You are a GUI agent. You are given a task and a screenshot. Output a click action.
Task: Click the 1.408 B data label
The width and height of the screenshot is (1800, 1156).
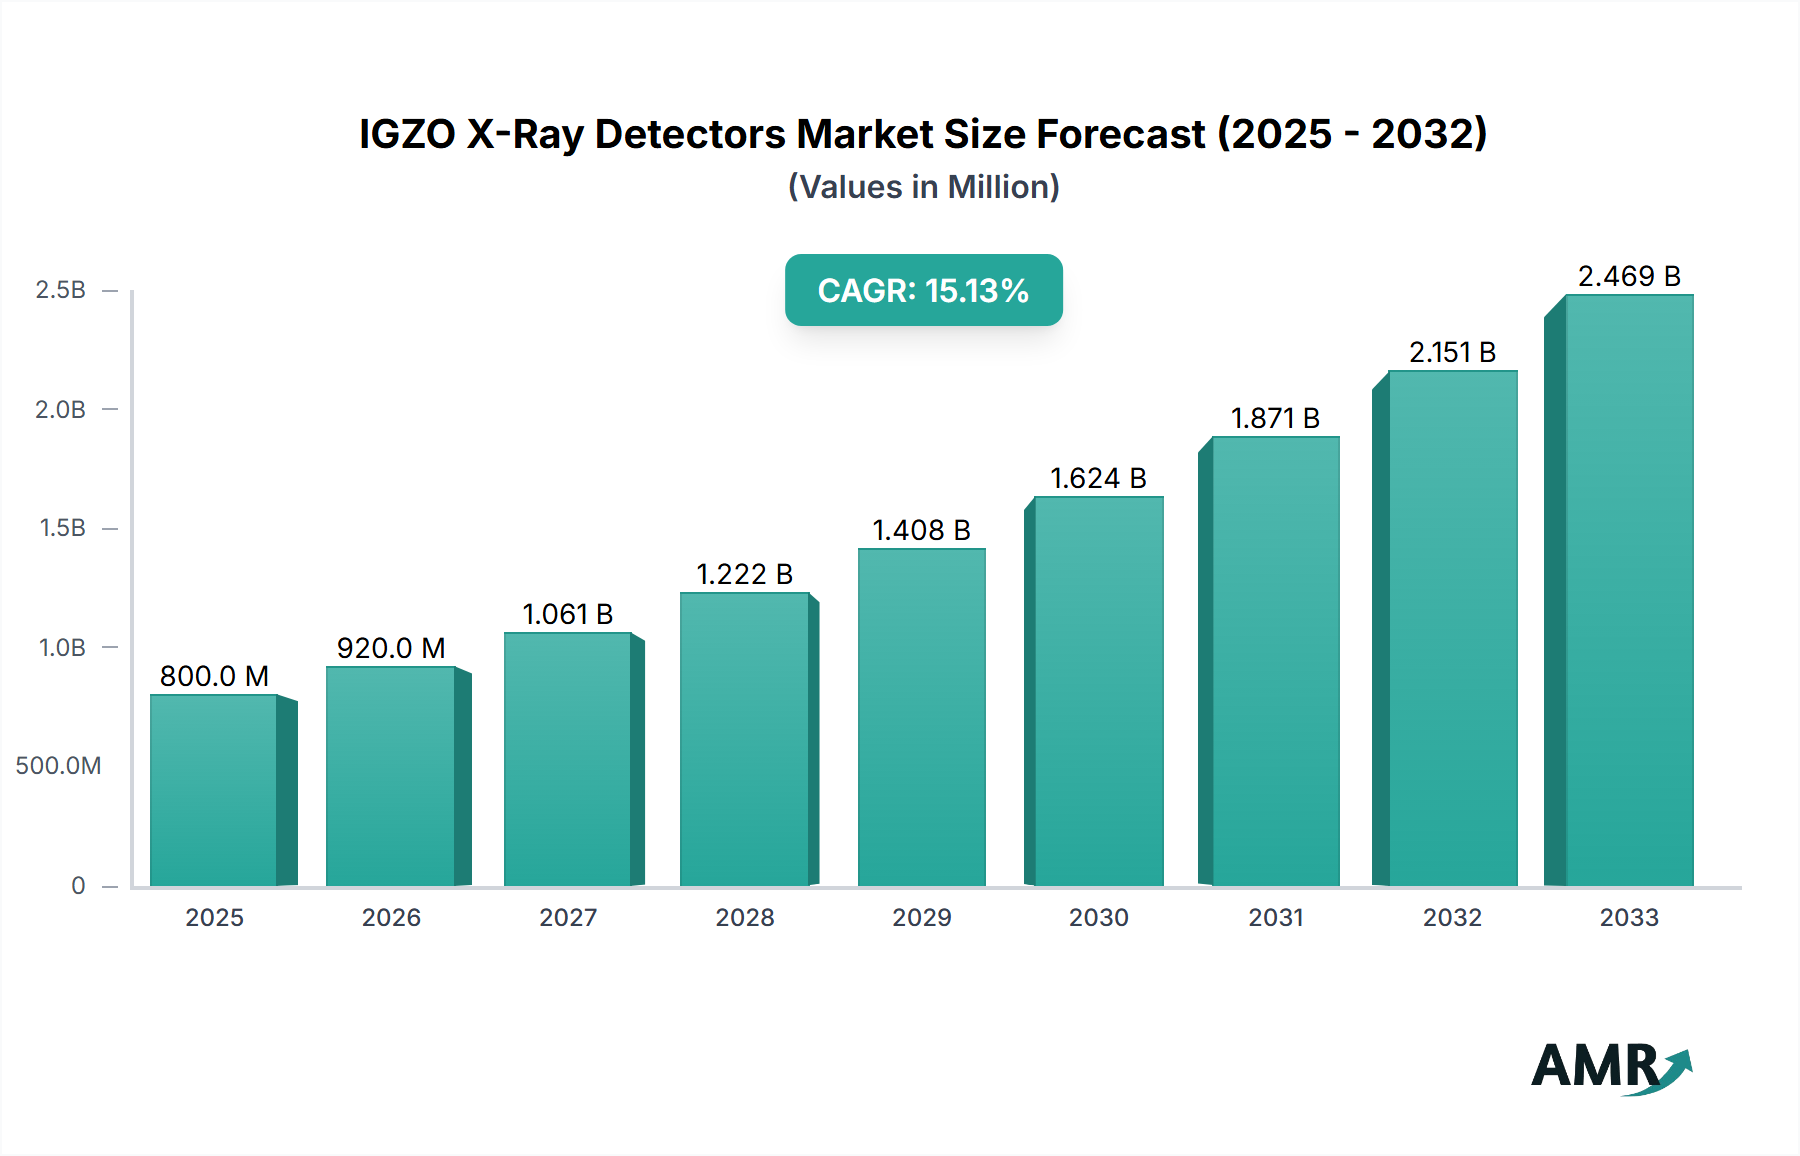point(921,530)
